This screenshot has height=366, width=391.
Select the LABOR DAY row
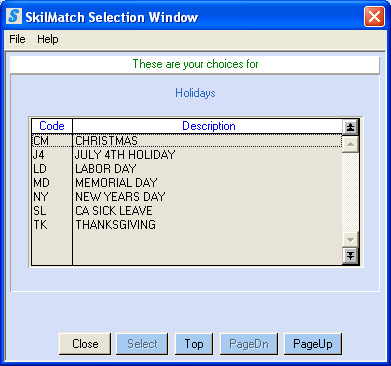[187, 169]
